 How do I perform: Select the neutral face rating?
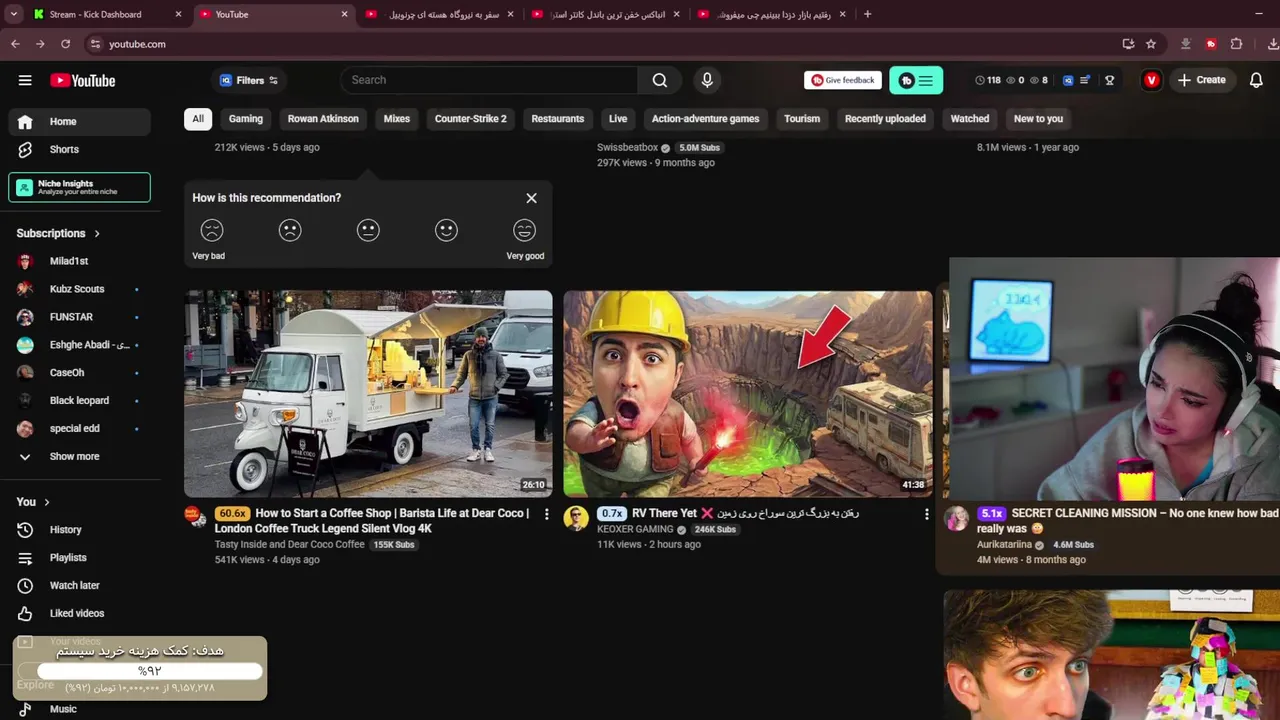pyautogui.click(x=368, y=230)
